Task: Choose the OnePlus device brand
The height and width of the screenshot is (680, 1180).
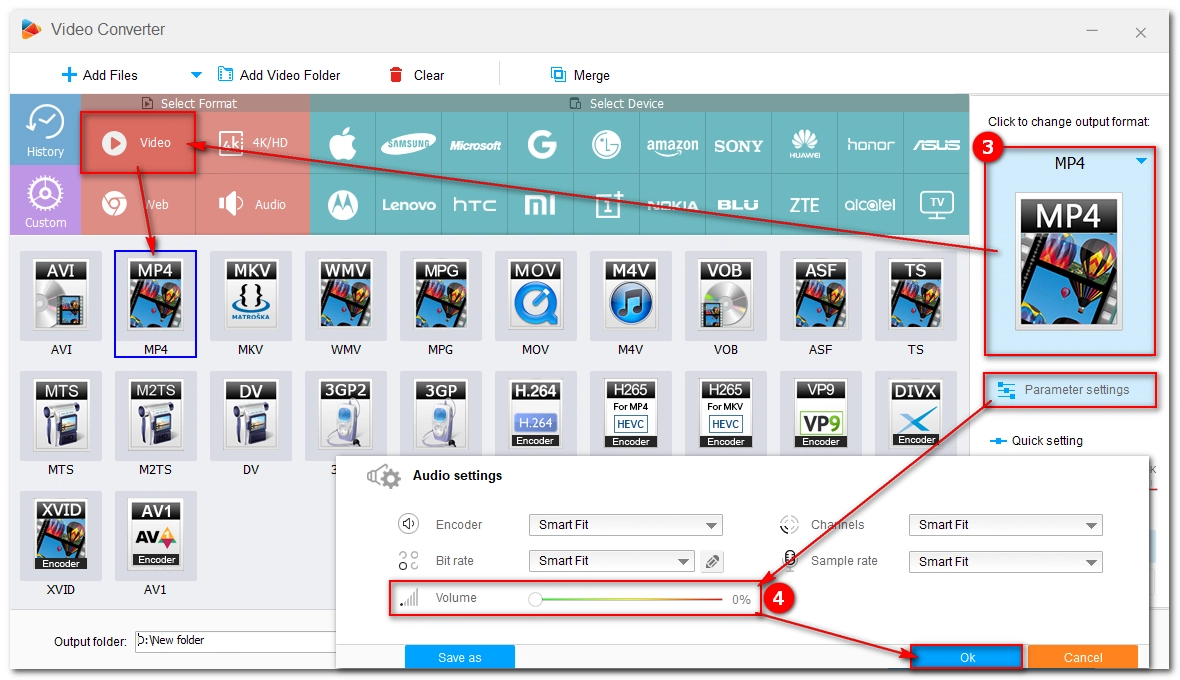Action: pyautogui.click(x=607, y=204)
